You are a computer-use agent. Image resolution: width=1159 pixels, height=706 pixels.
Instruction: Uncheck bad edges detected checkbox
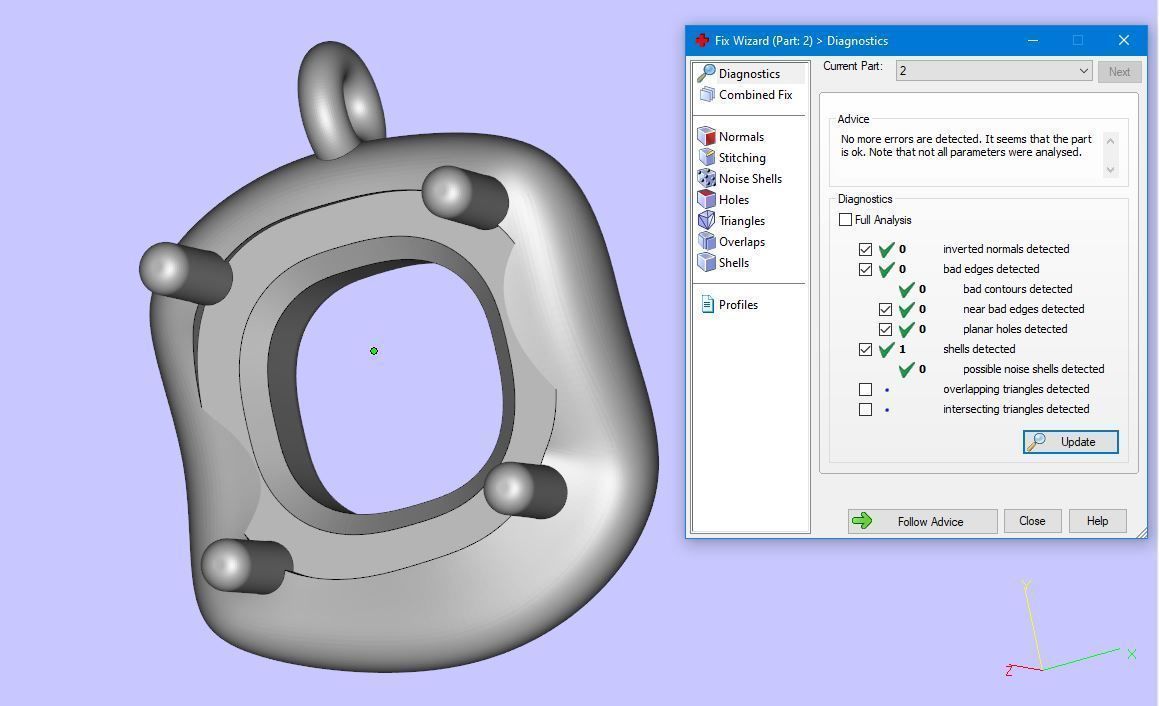tap(866, 269)
